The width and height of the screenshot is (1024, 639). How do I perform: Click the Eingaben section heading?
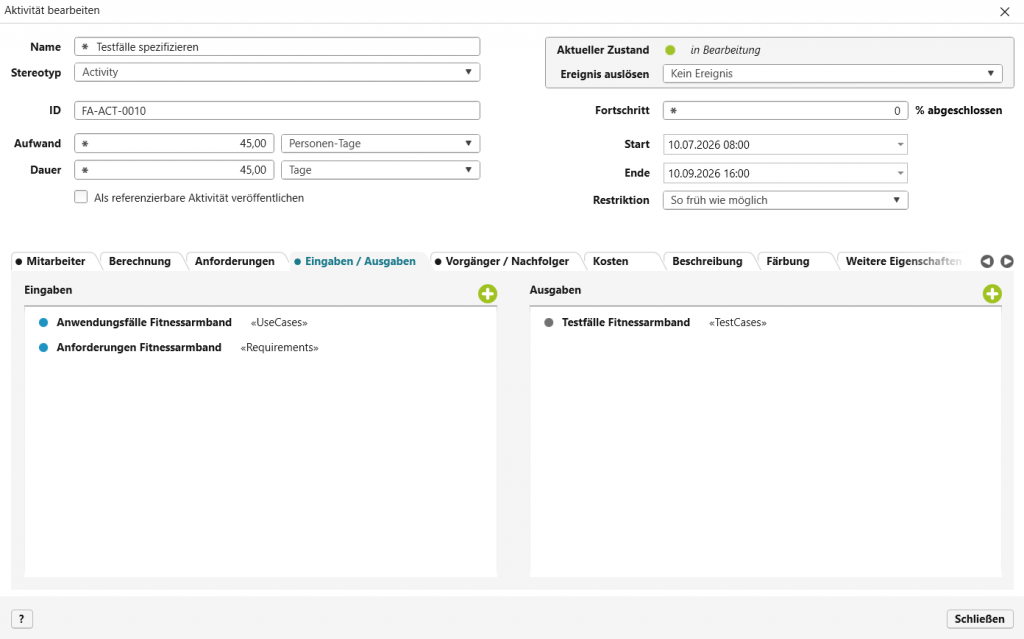pyautogui.click(x=48, y=289)
